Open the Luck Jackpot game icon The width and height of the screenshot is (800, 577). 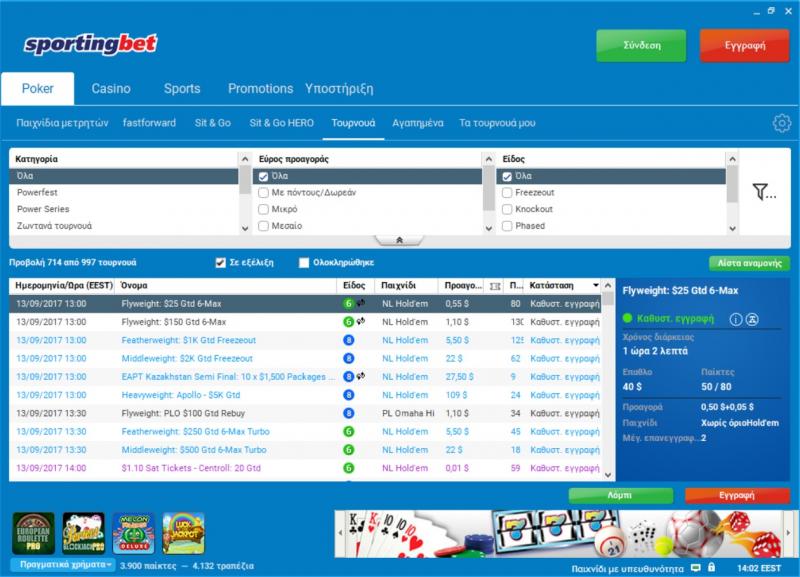point(183,533)
